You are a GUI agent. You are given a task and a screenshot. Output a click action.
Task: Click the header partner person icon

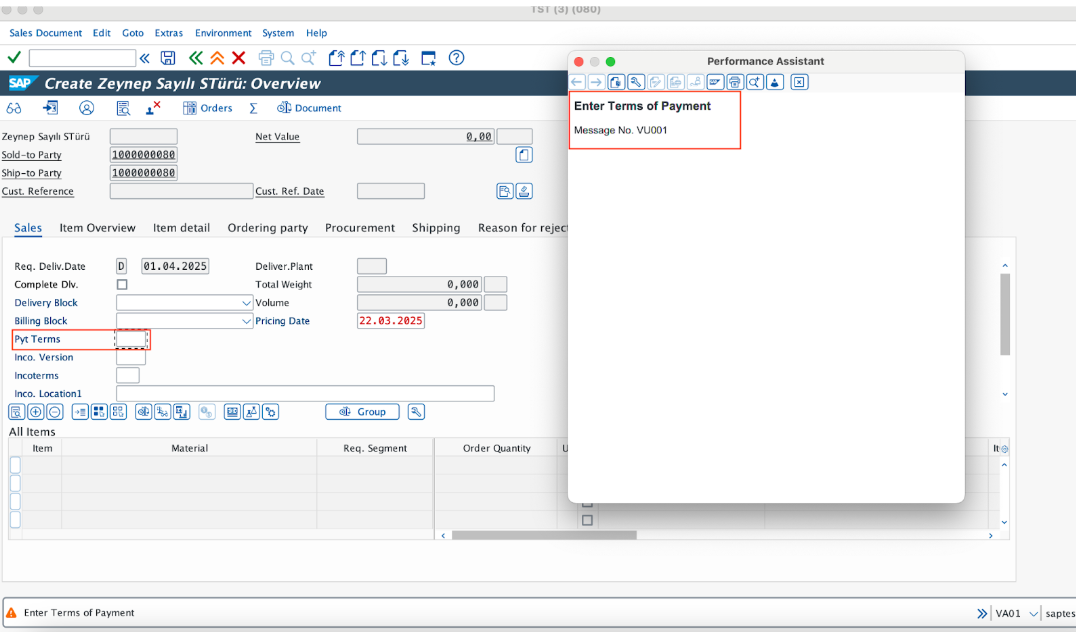coord(86,108)
